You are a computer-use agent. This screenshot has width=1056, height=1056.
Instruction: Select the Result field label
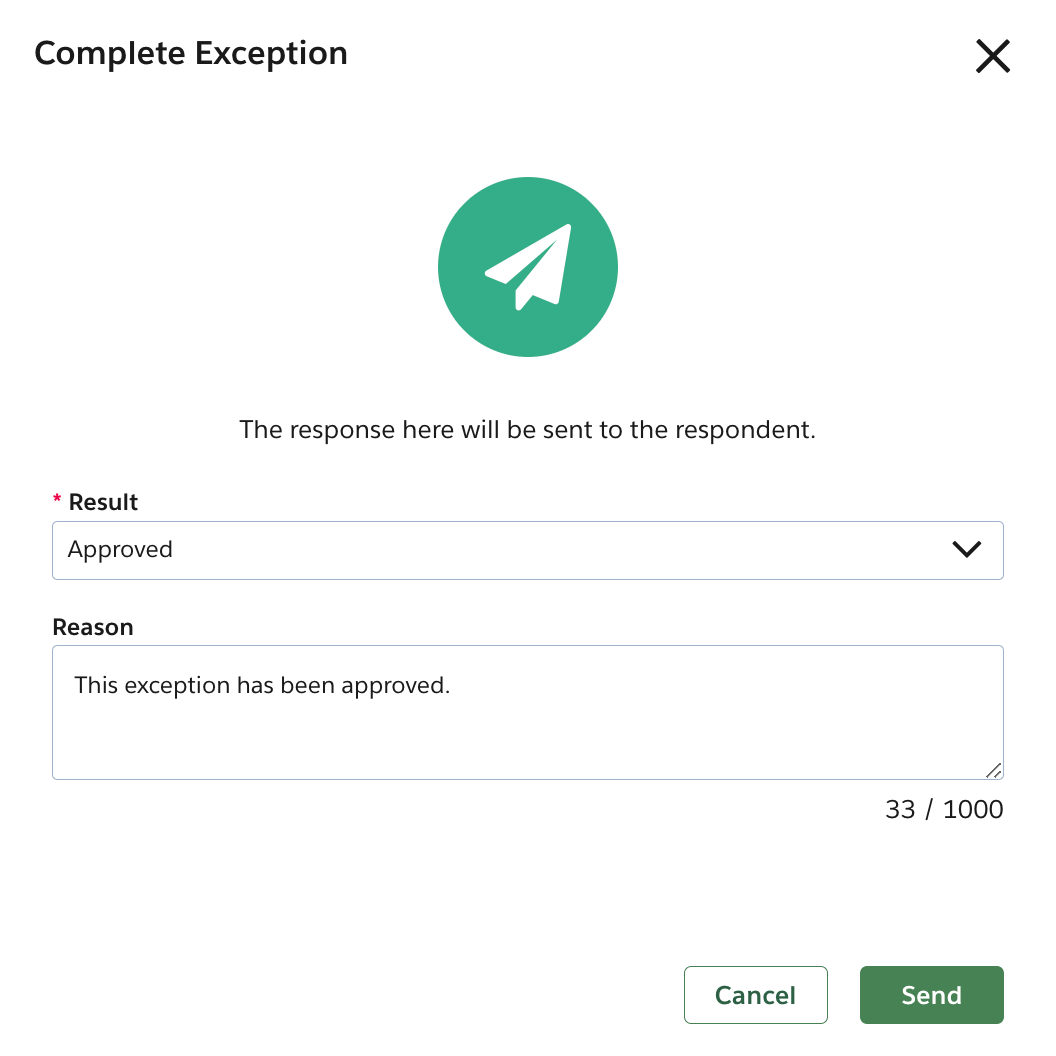102,501
